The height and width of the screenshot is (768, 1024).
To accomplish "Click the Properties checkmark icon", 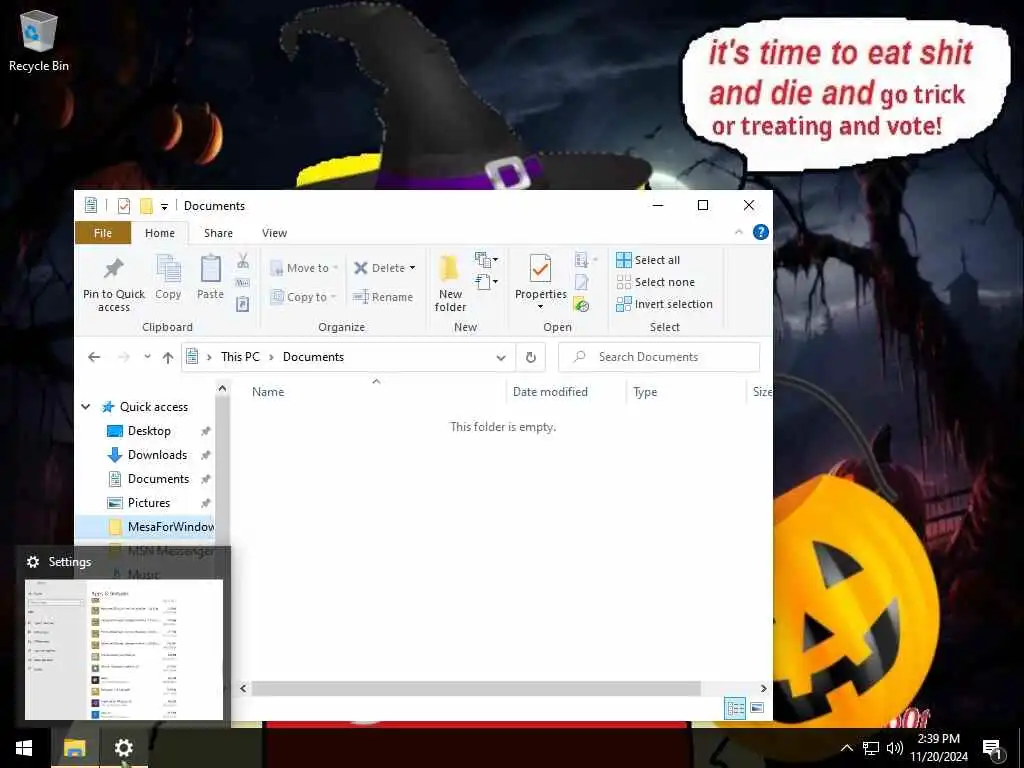I will tap(540, 268).
